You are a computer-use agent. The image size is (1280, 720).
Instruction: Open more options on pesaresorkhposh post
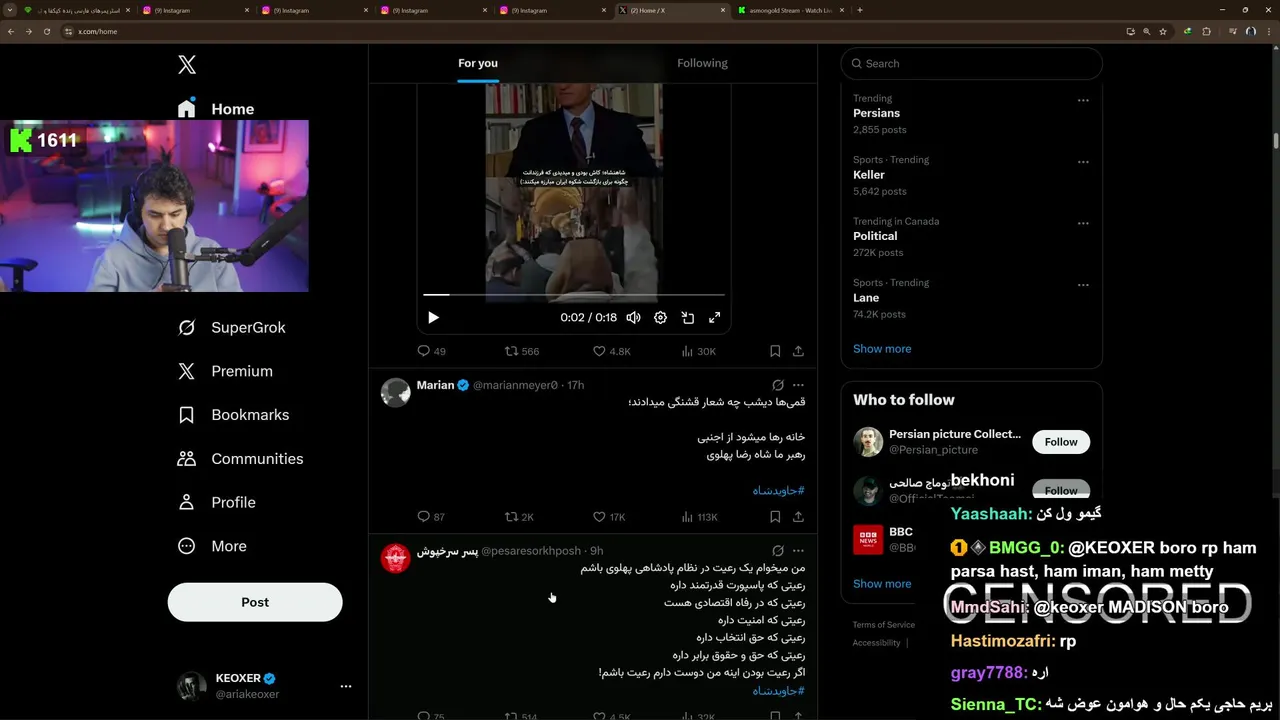pyautogui.click(x=798, y=551)
